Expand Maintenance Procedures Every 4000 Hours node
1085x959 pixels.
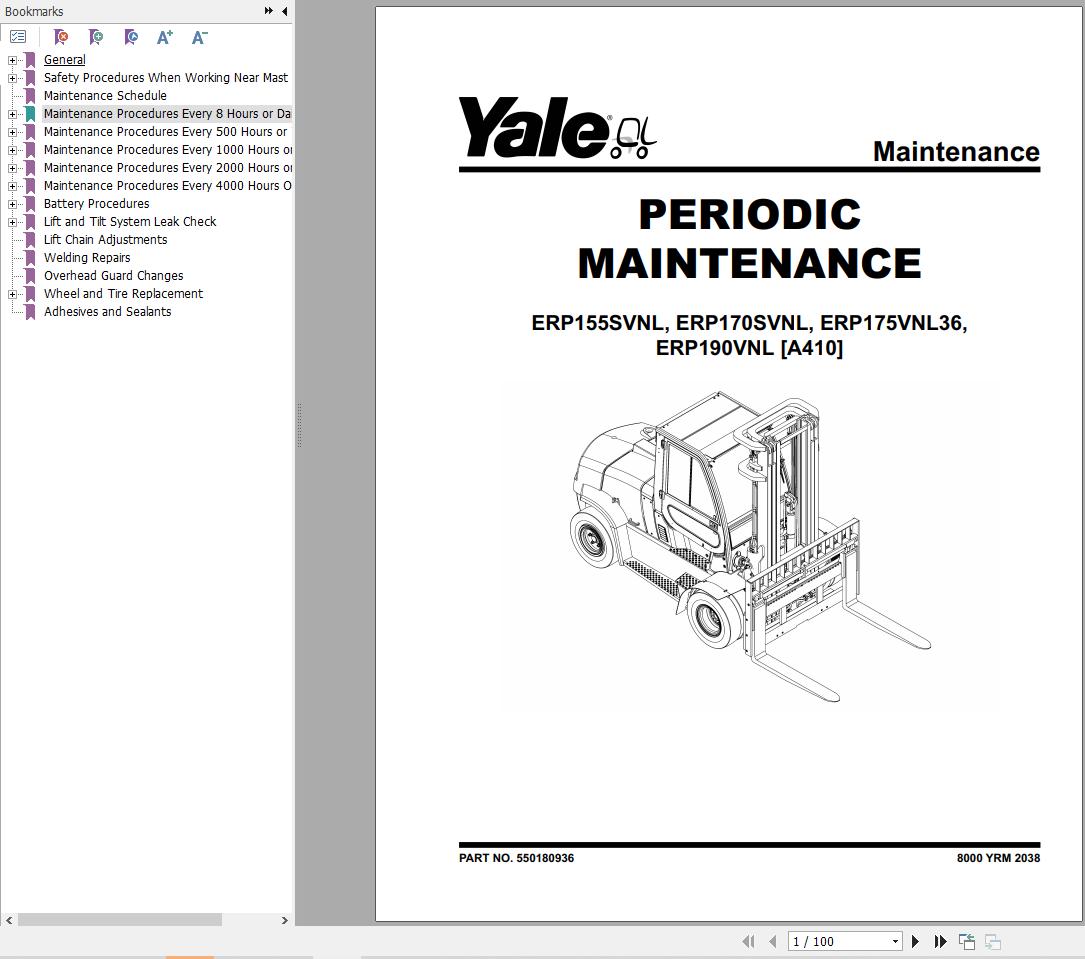[12, 186]
